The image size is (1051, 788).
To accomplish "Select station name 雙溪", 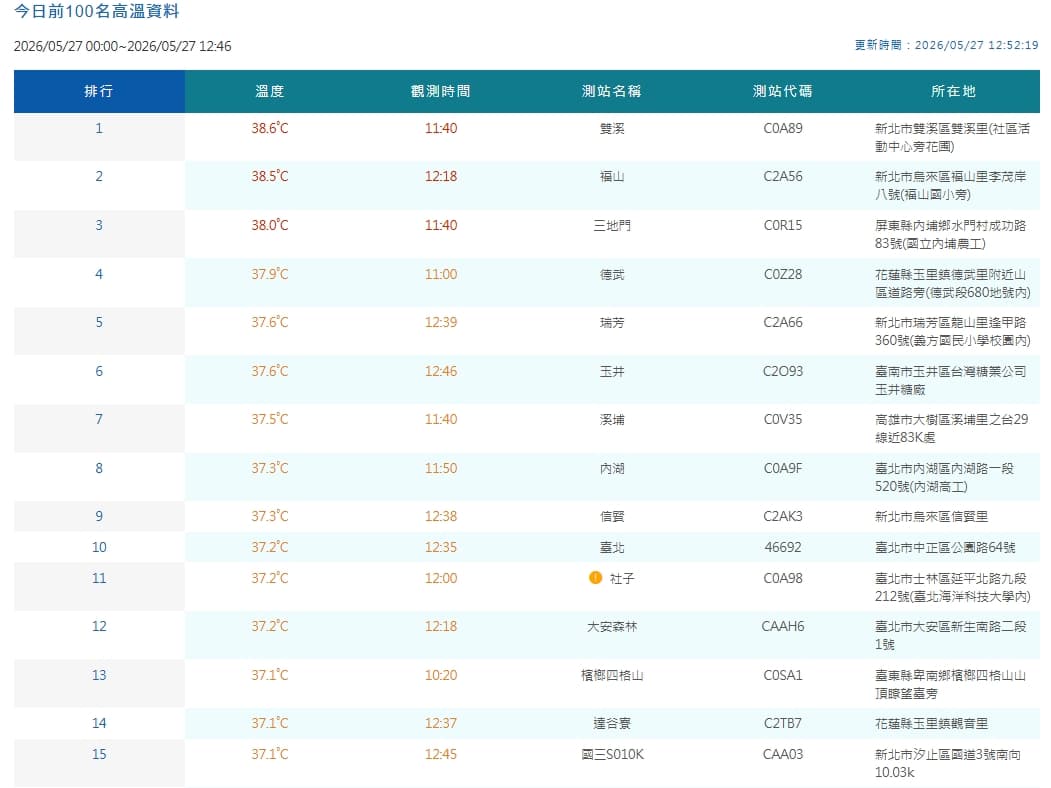I will pos(612,129).
